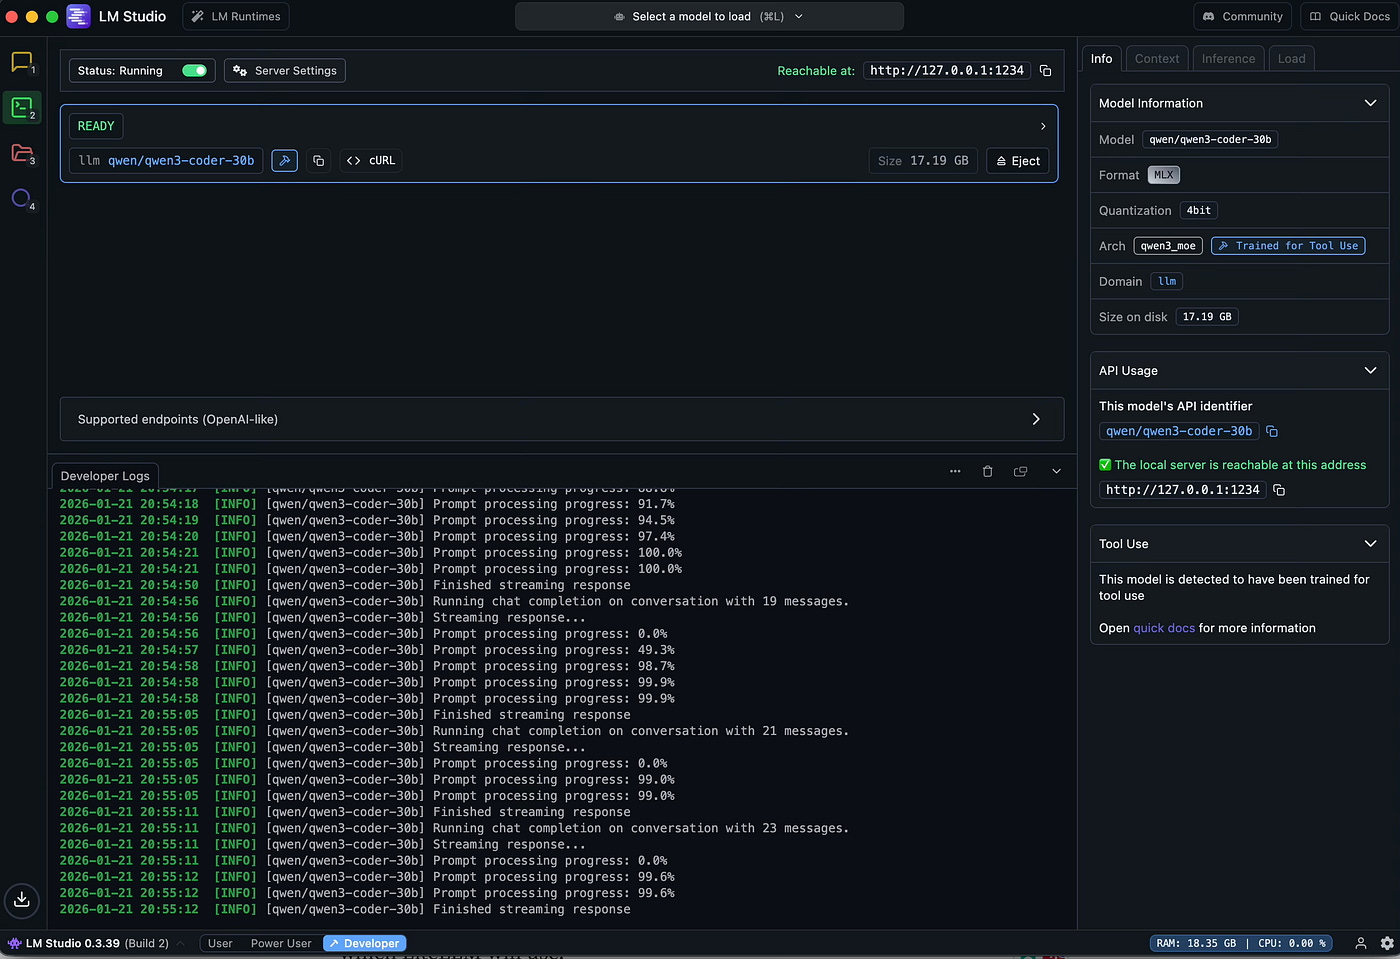Click the qwen3_moe arch badge
Screen dimensions: 1400x959
pyautogui.click(x=1168, y=246)
